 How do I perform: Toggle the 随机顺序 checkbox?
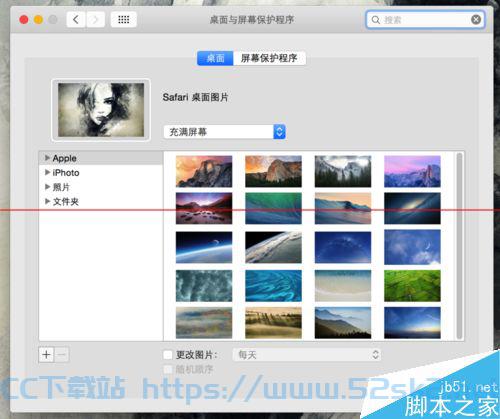[x=168, y=369]
